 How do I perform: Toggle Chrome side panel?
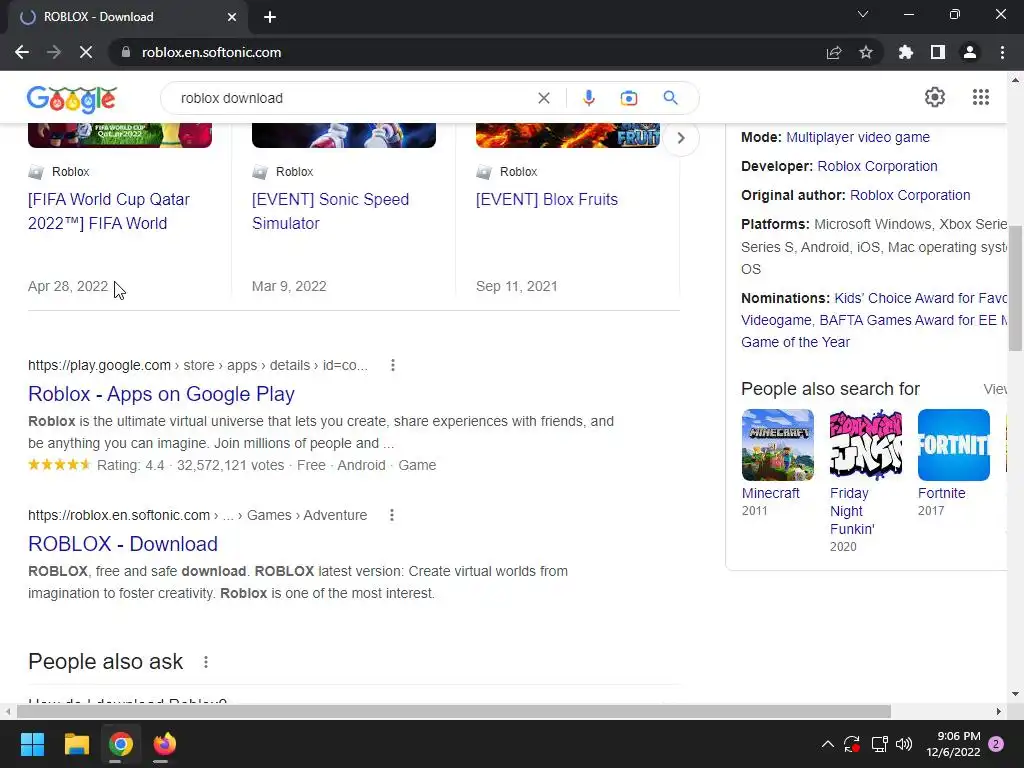click(x=938, y=52)
